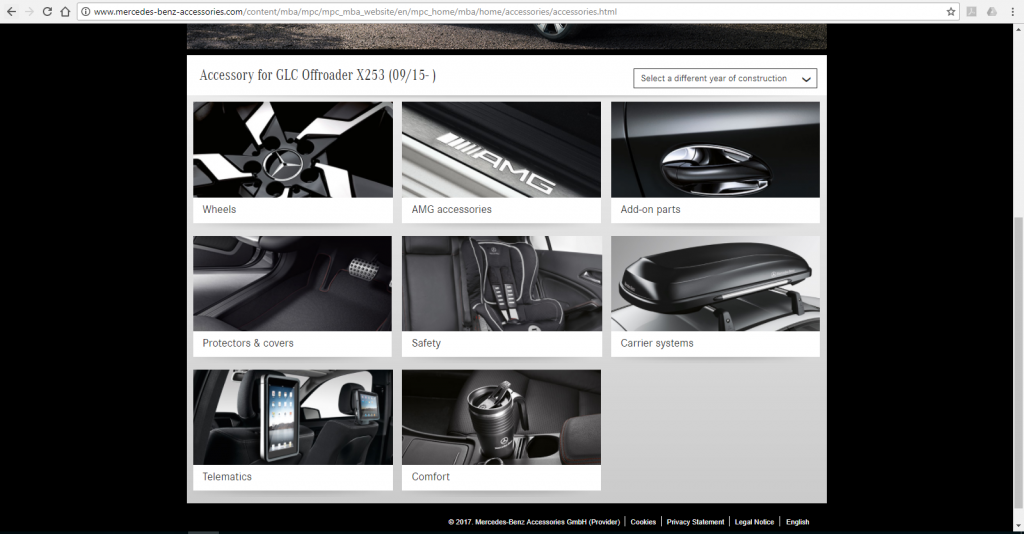The height and width of the screenshot is (534, 1024).
Task: Click the Mercedes-Benz Accessories GmbH (Provider) link
Action: point(547,522)
